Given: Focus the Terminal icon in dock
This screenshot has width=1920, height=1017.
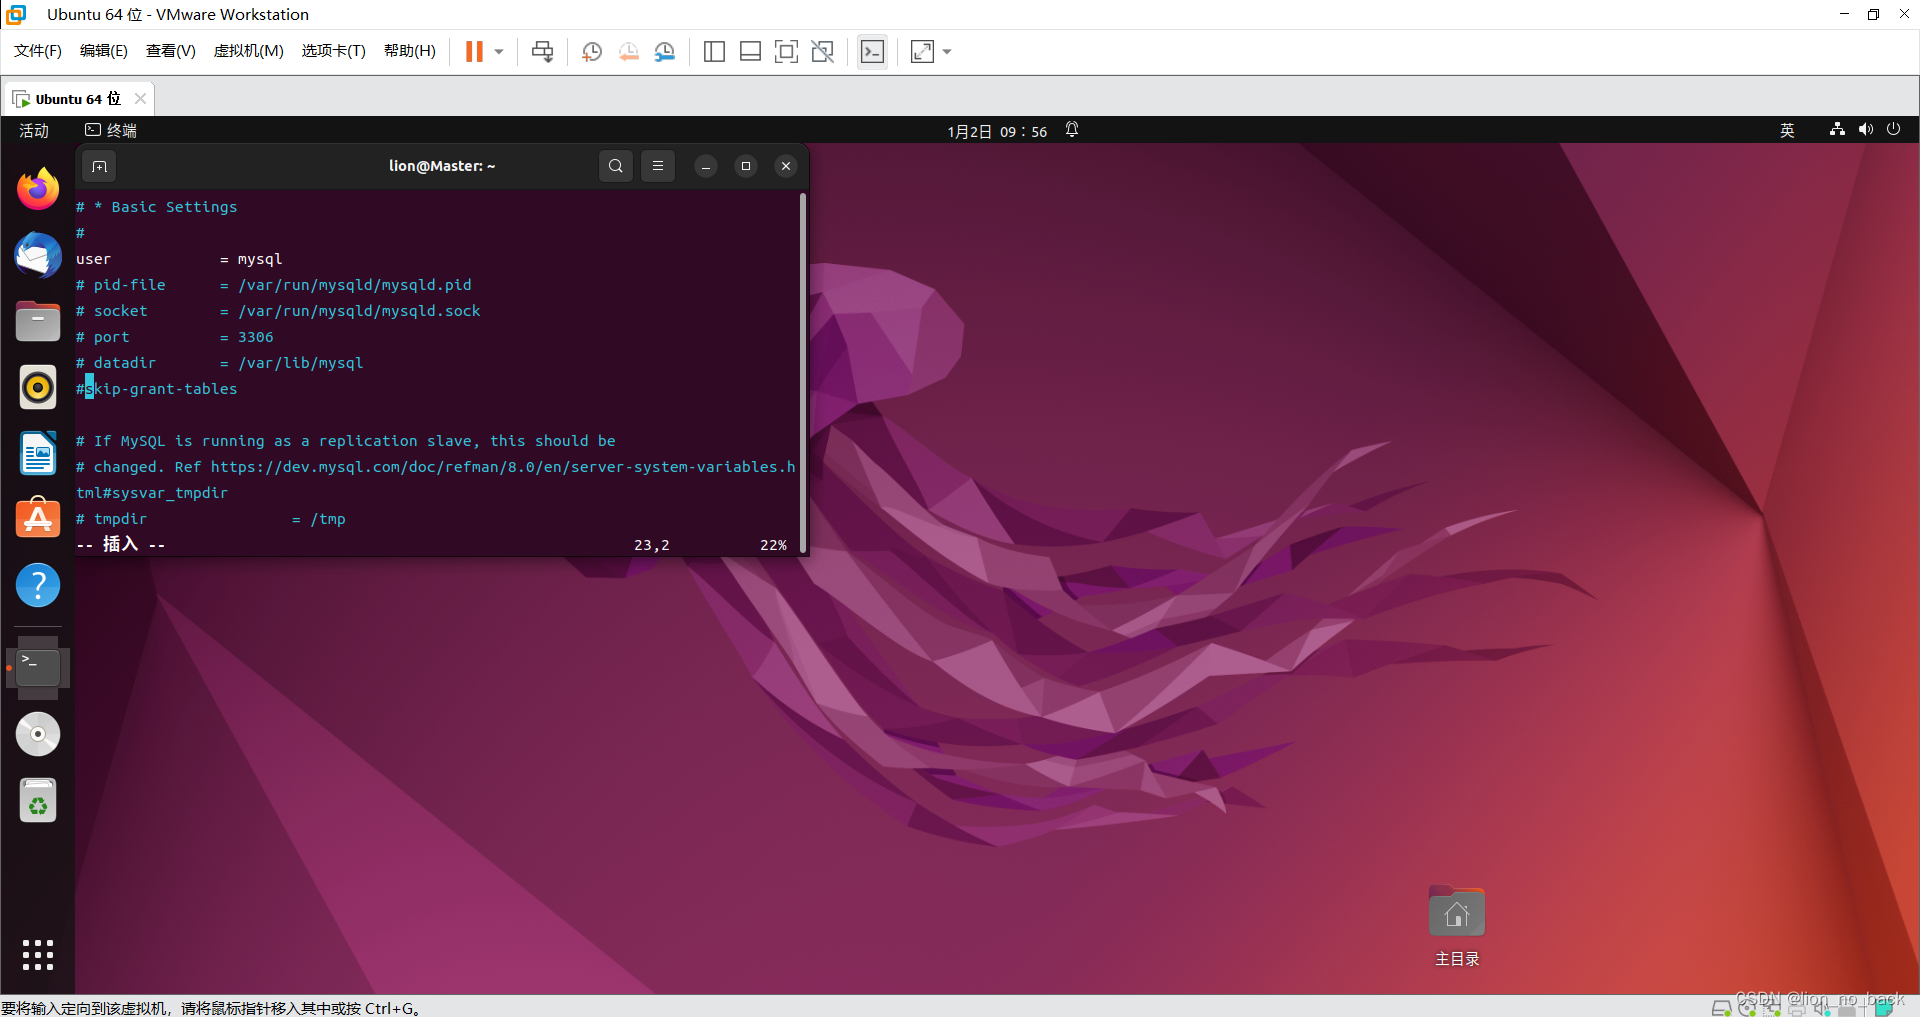Looking at the screenshot, I should point(38,667).
